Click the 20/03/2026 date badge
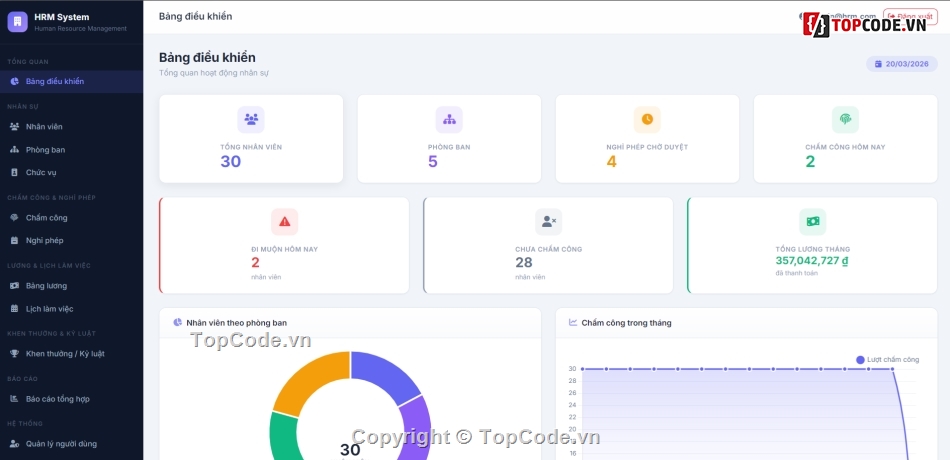Screen dimensions: 950x460 point(902,64)
